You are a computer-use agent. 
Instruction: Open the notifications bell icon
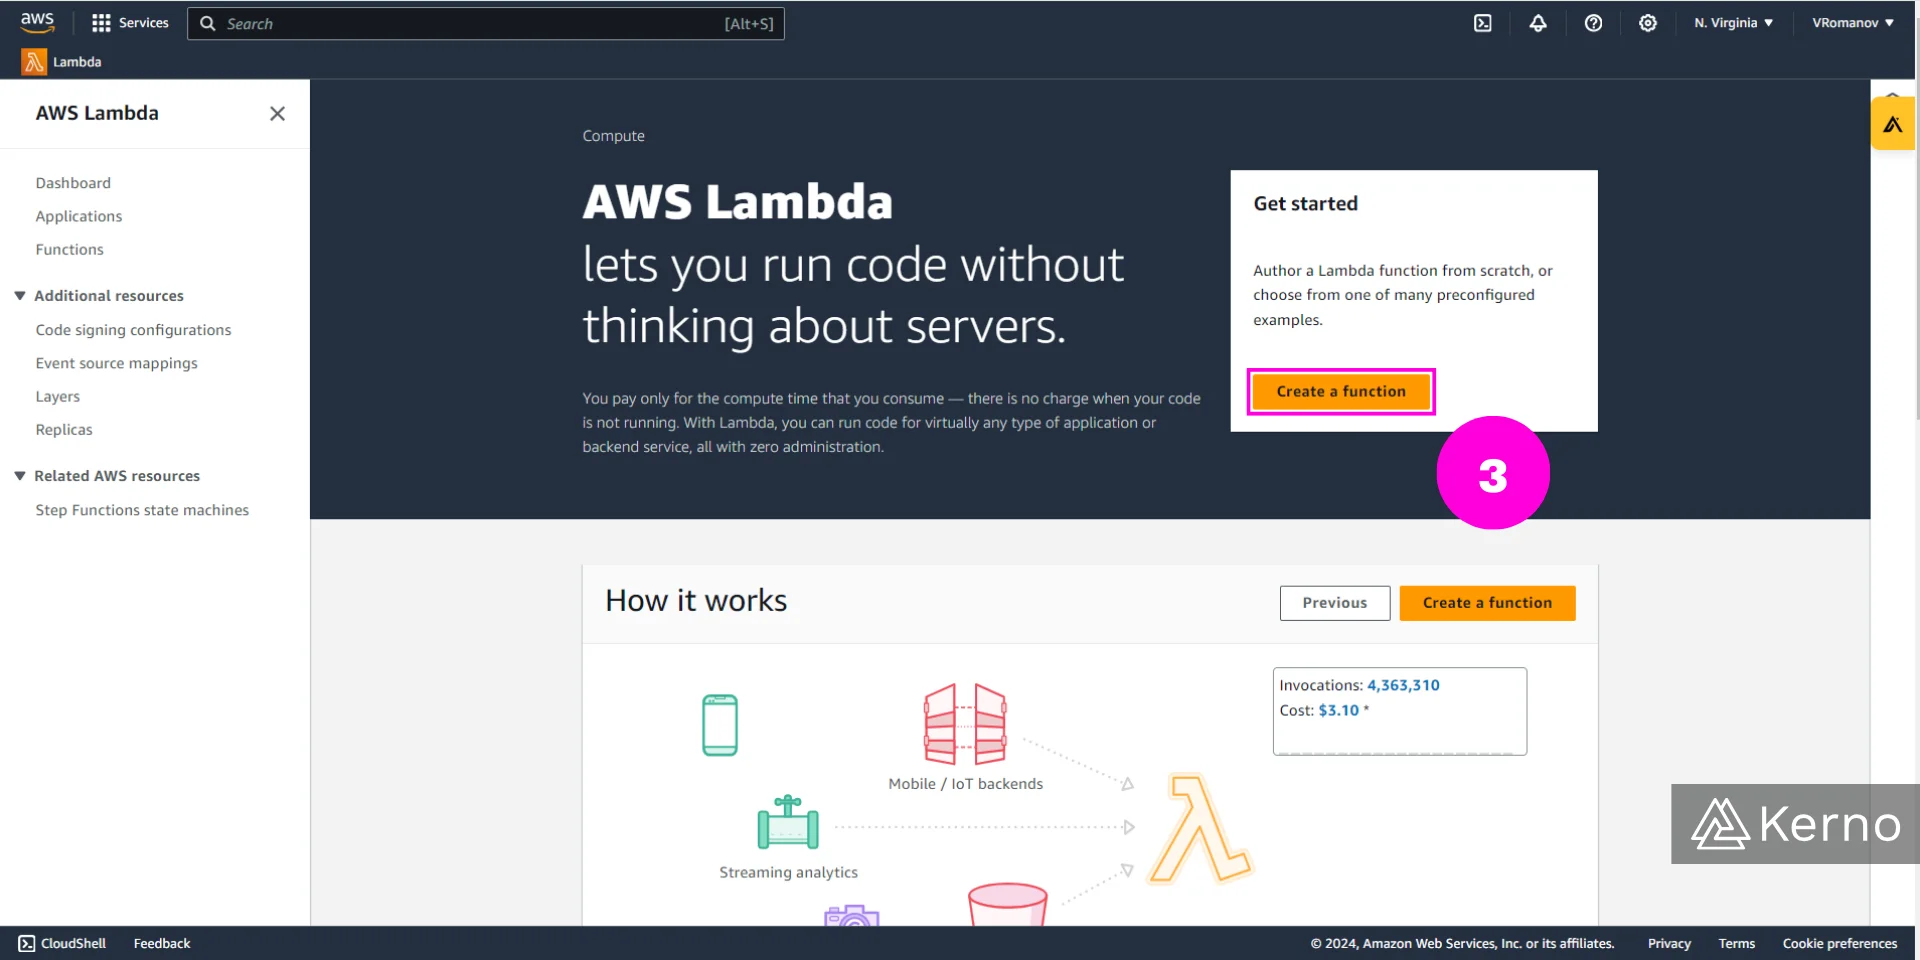pos(1538,23)
